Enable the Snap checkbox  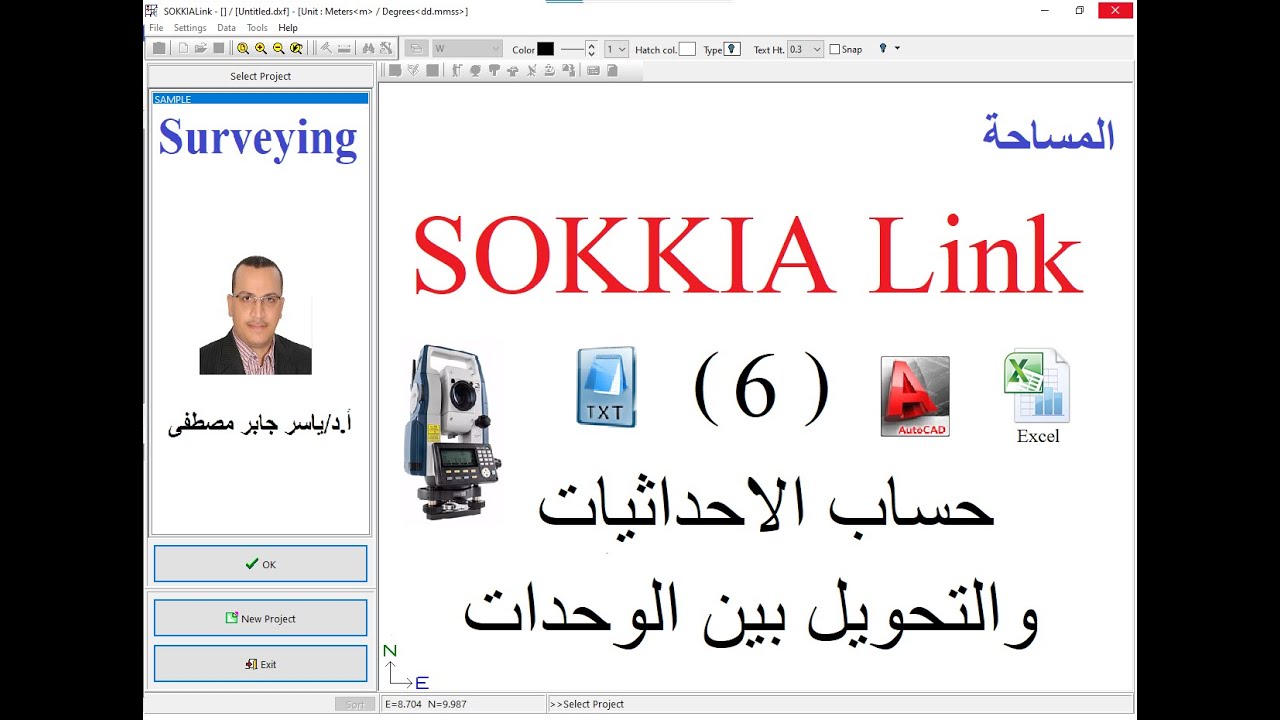[835, 49]
